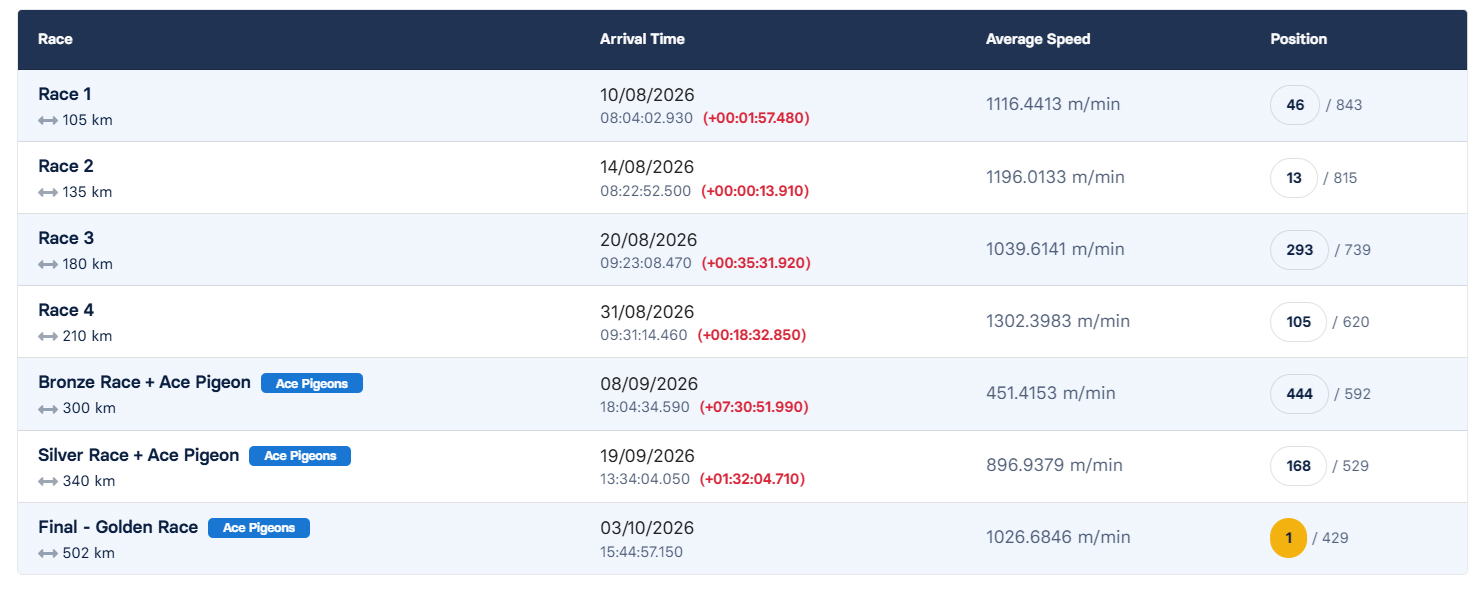Viewport: 1482px width, 589px height.
Task: Click the speed 1302.3983 m/min
Action: (1058, 321)
